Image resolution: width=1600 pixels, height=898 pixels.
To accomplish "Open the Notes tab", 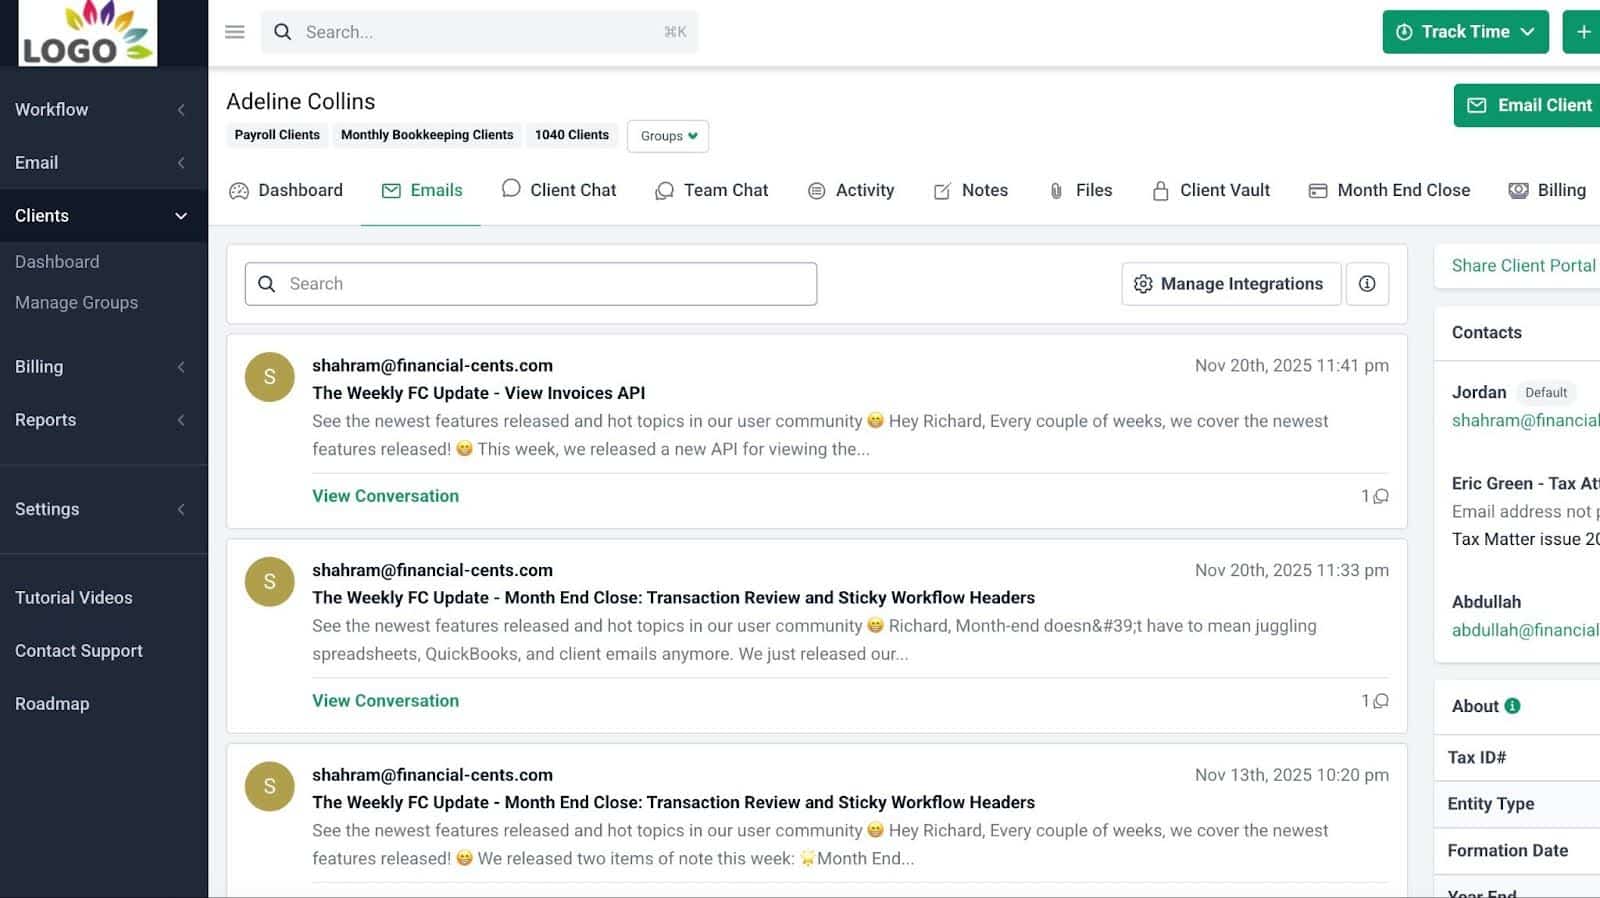I will click(x=971, y=190).
